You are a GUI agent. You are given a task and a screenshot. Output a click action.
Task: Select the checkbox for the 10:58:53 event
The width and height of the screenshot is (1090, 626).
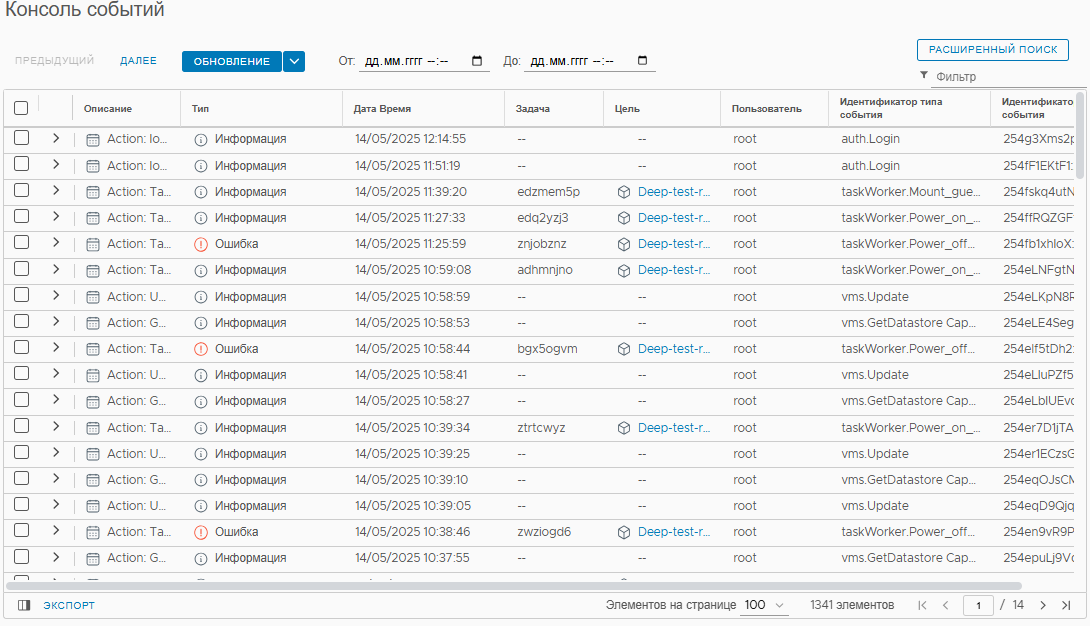click(x=22, y=321)
